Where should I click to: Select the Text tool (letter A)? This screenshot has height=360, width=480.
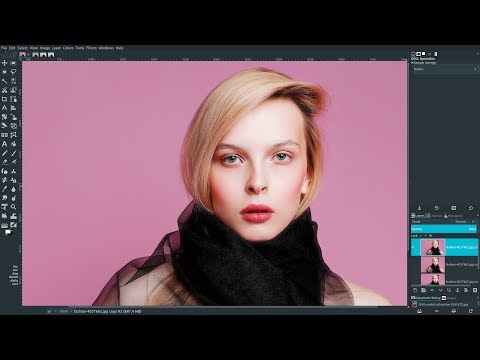click(4, 144)
